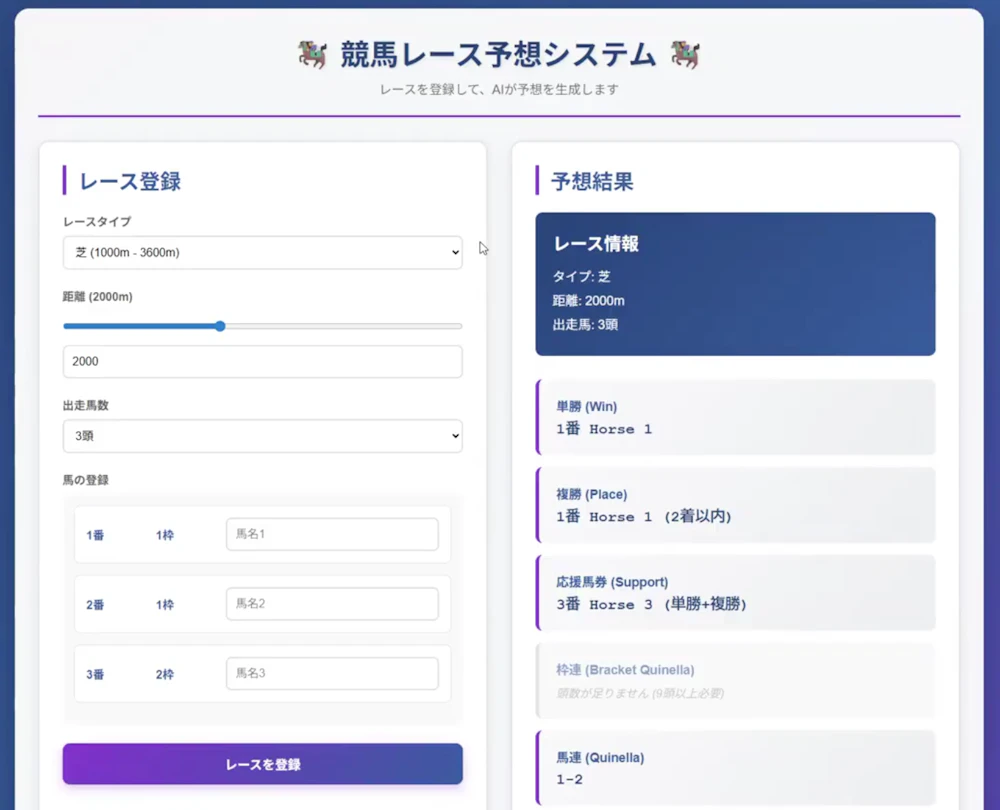Open the レースタイプ dropdown
Screen dimensions: 1000x810
(262, 253)
